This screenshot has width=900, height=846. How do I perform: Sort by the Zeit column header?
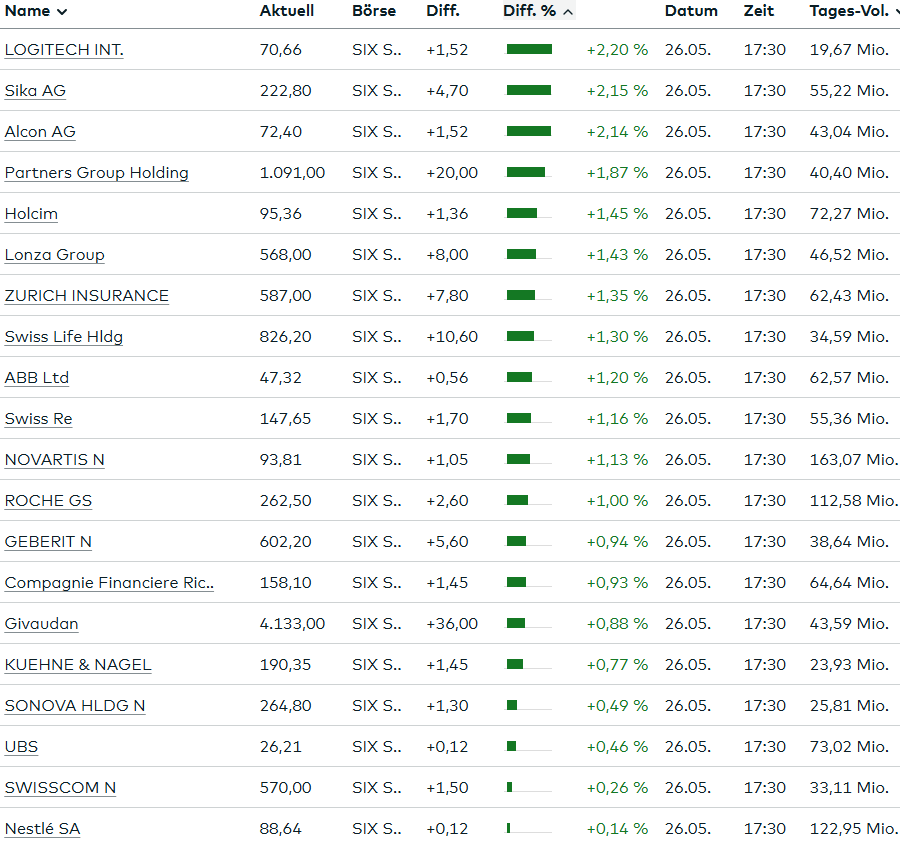tap(759, 11)
